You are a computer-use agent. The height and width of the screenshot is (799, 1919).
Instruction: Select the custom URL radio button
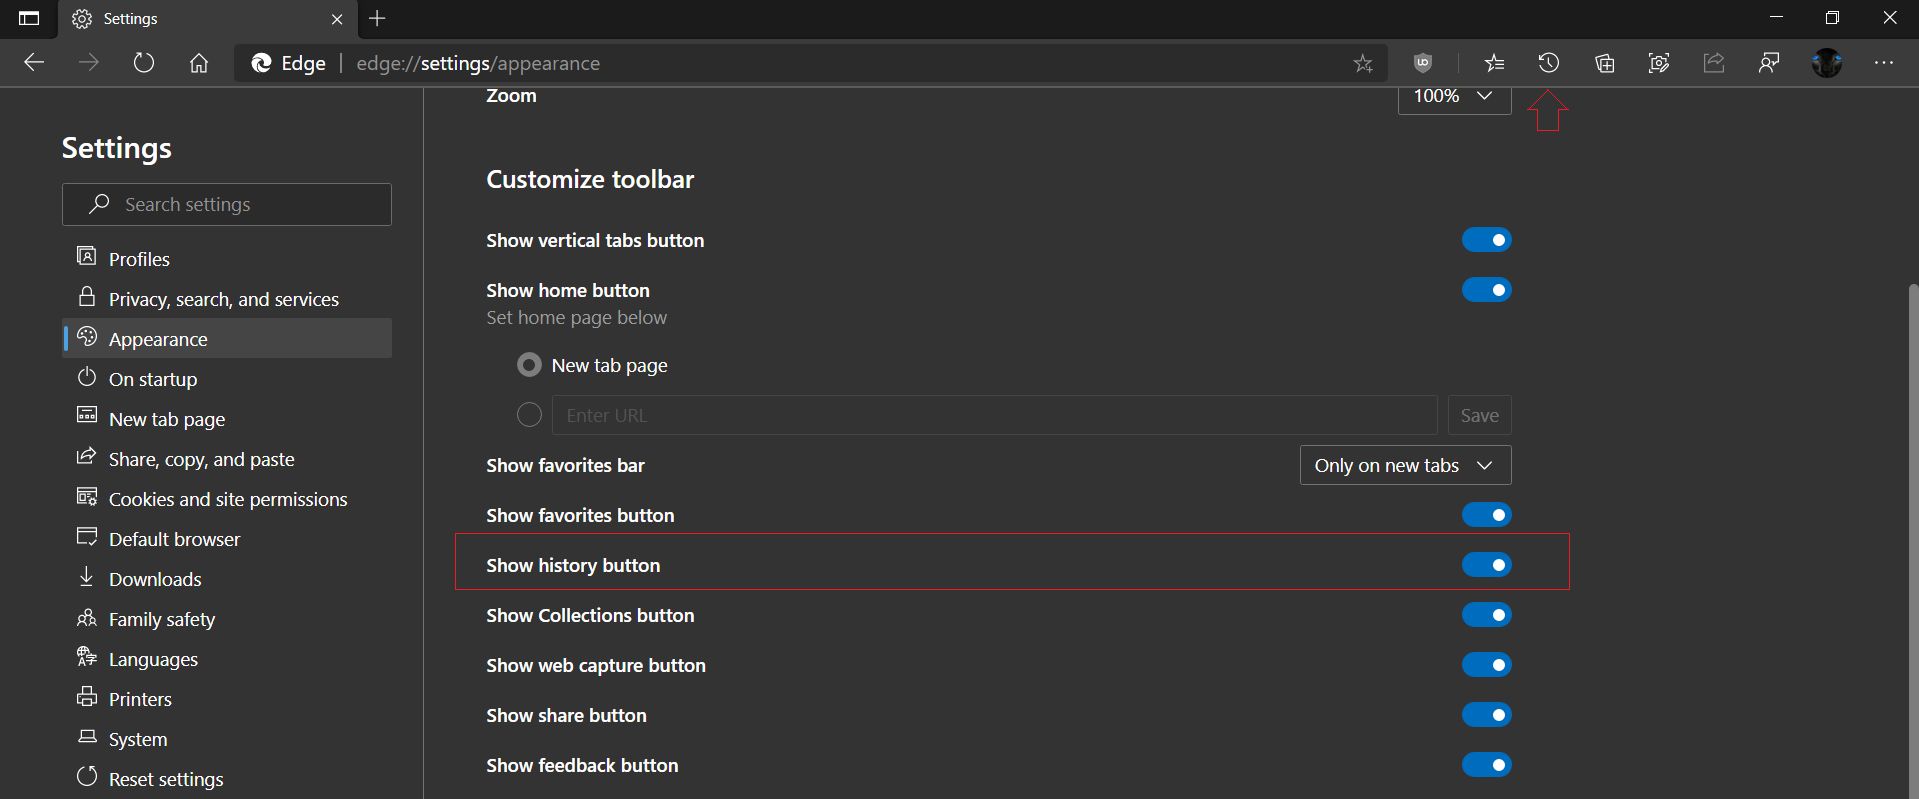[529, 415]
